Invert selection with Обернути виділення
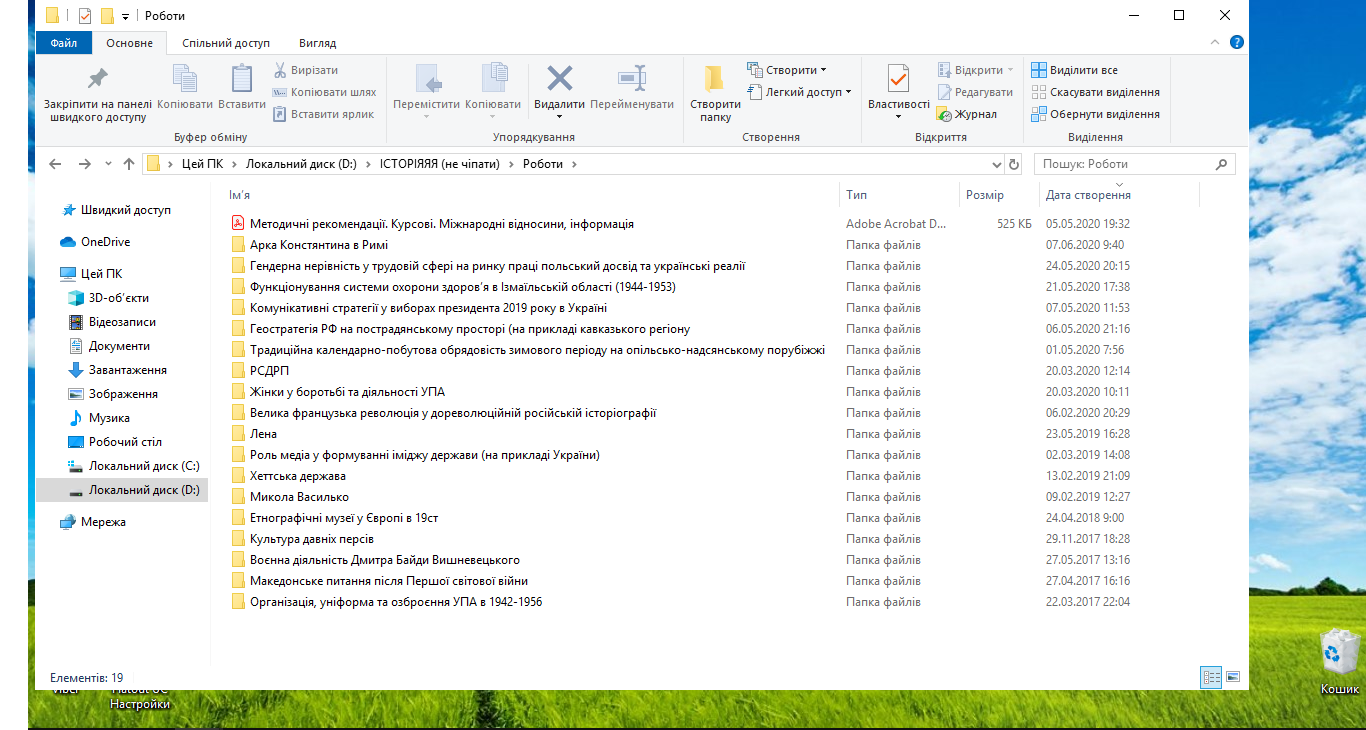Screen dimensions: 1366x730 (x=1096, y=114)
